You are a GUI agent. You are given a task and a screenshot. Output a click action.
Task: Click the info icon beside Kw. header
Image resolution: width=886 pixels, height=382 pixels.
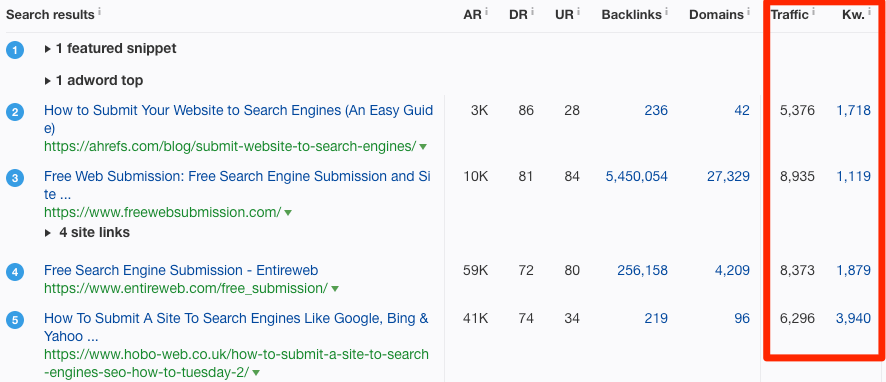[x=870, y=11]
